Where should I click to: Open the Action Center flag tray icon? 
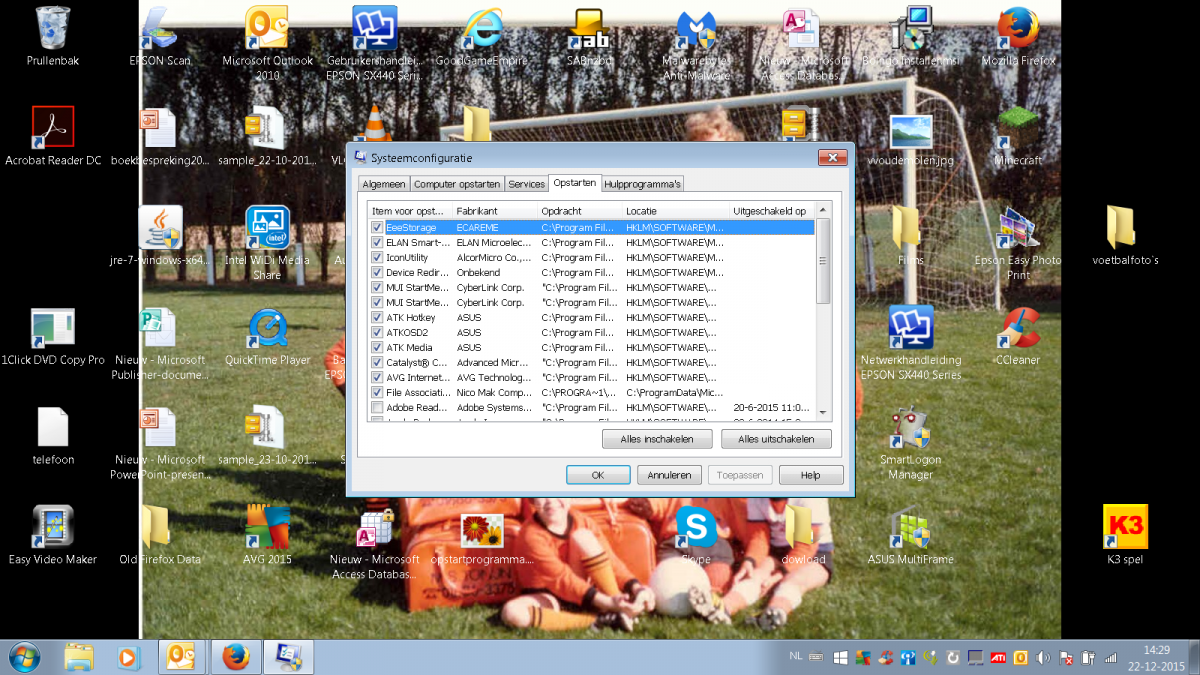point(1066,658)
